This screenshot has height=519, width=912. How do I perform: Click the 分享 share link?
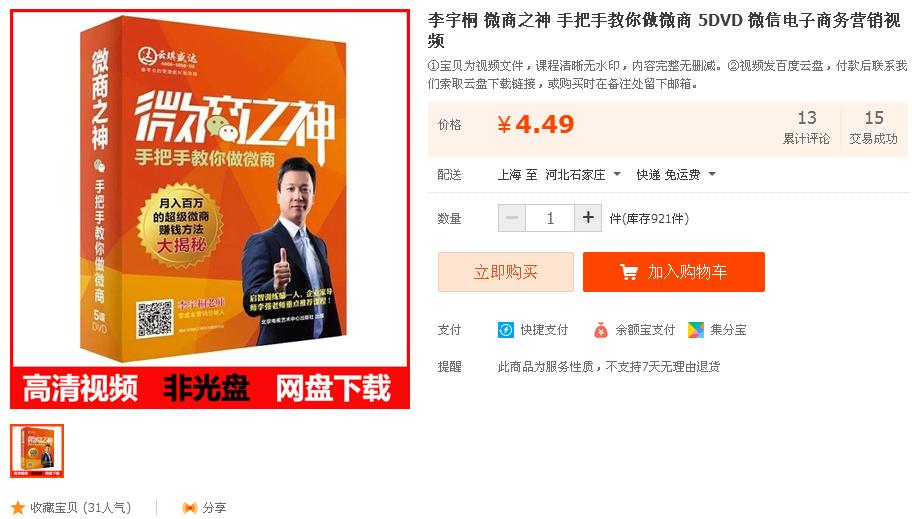214,507
